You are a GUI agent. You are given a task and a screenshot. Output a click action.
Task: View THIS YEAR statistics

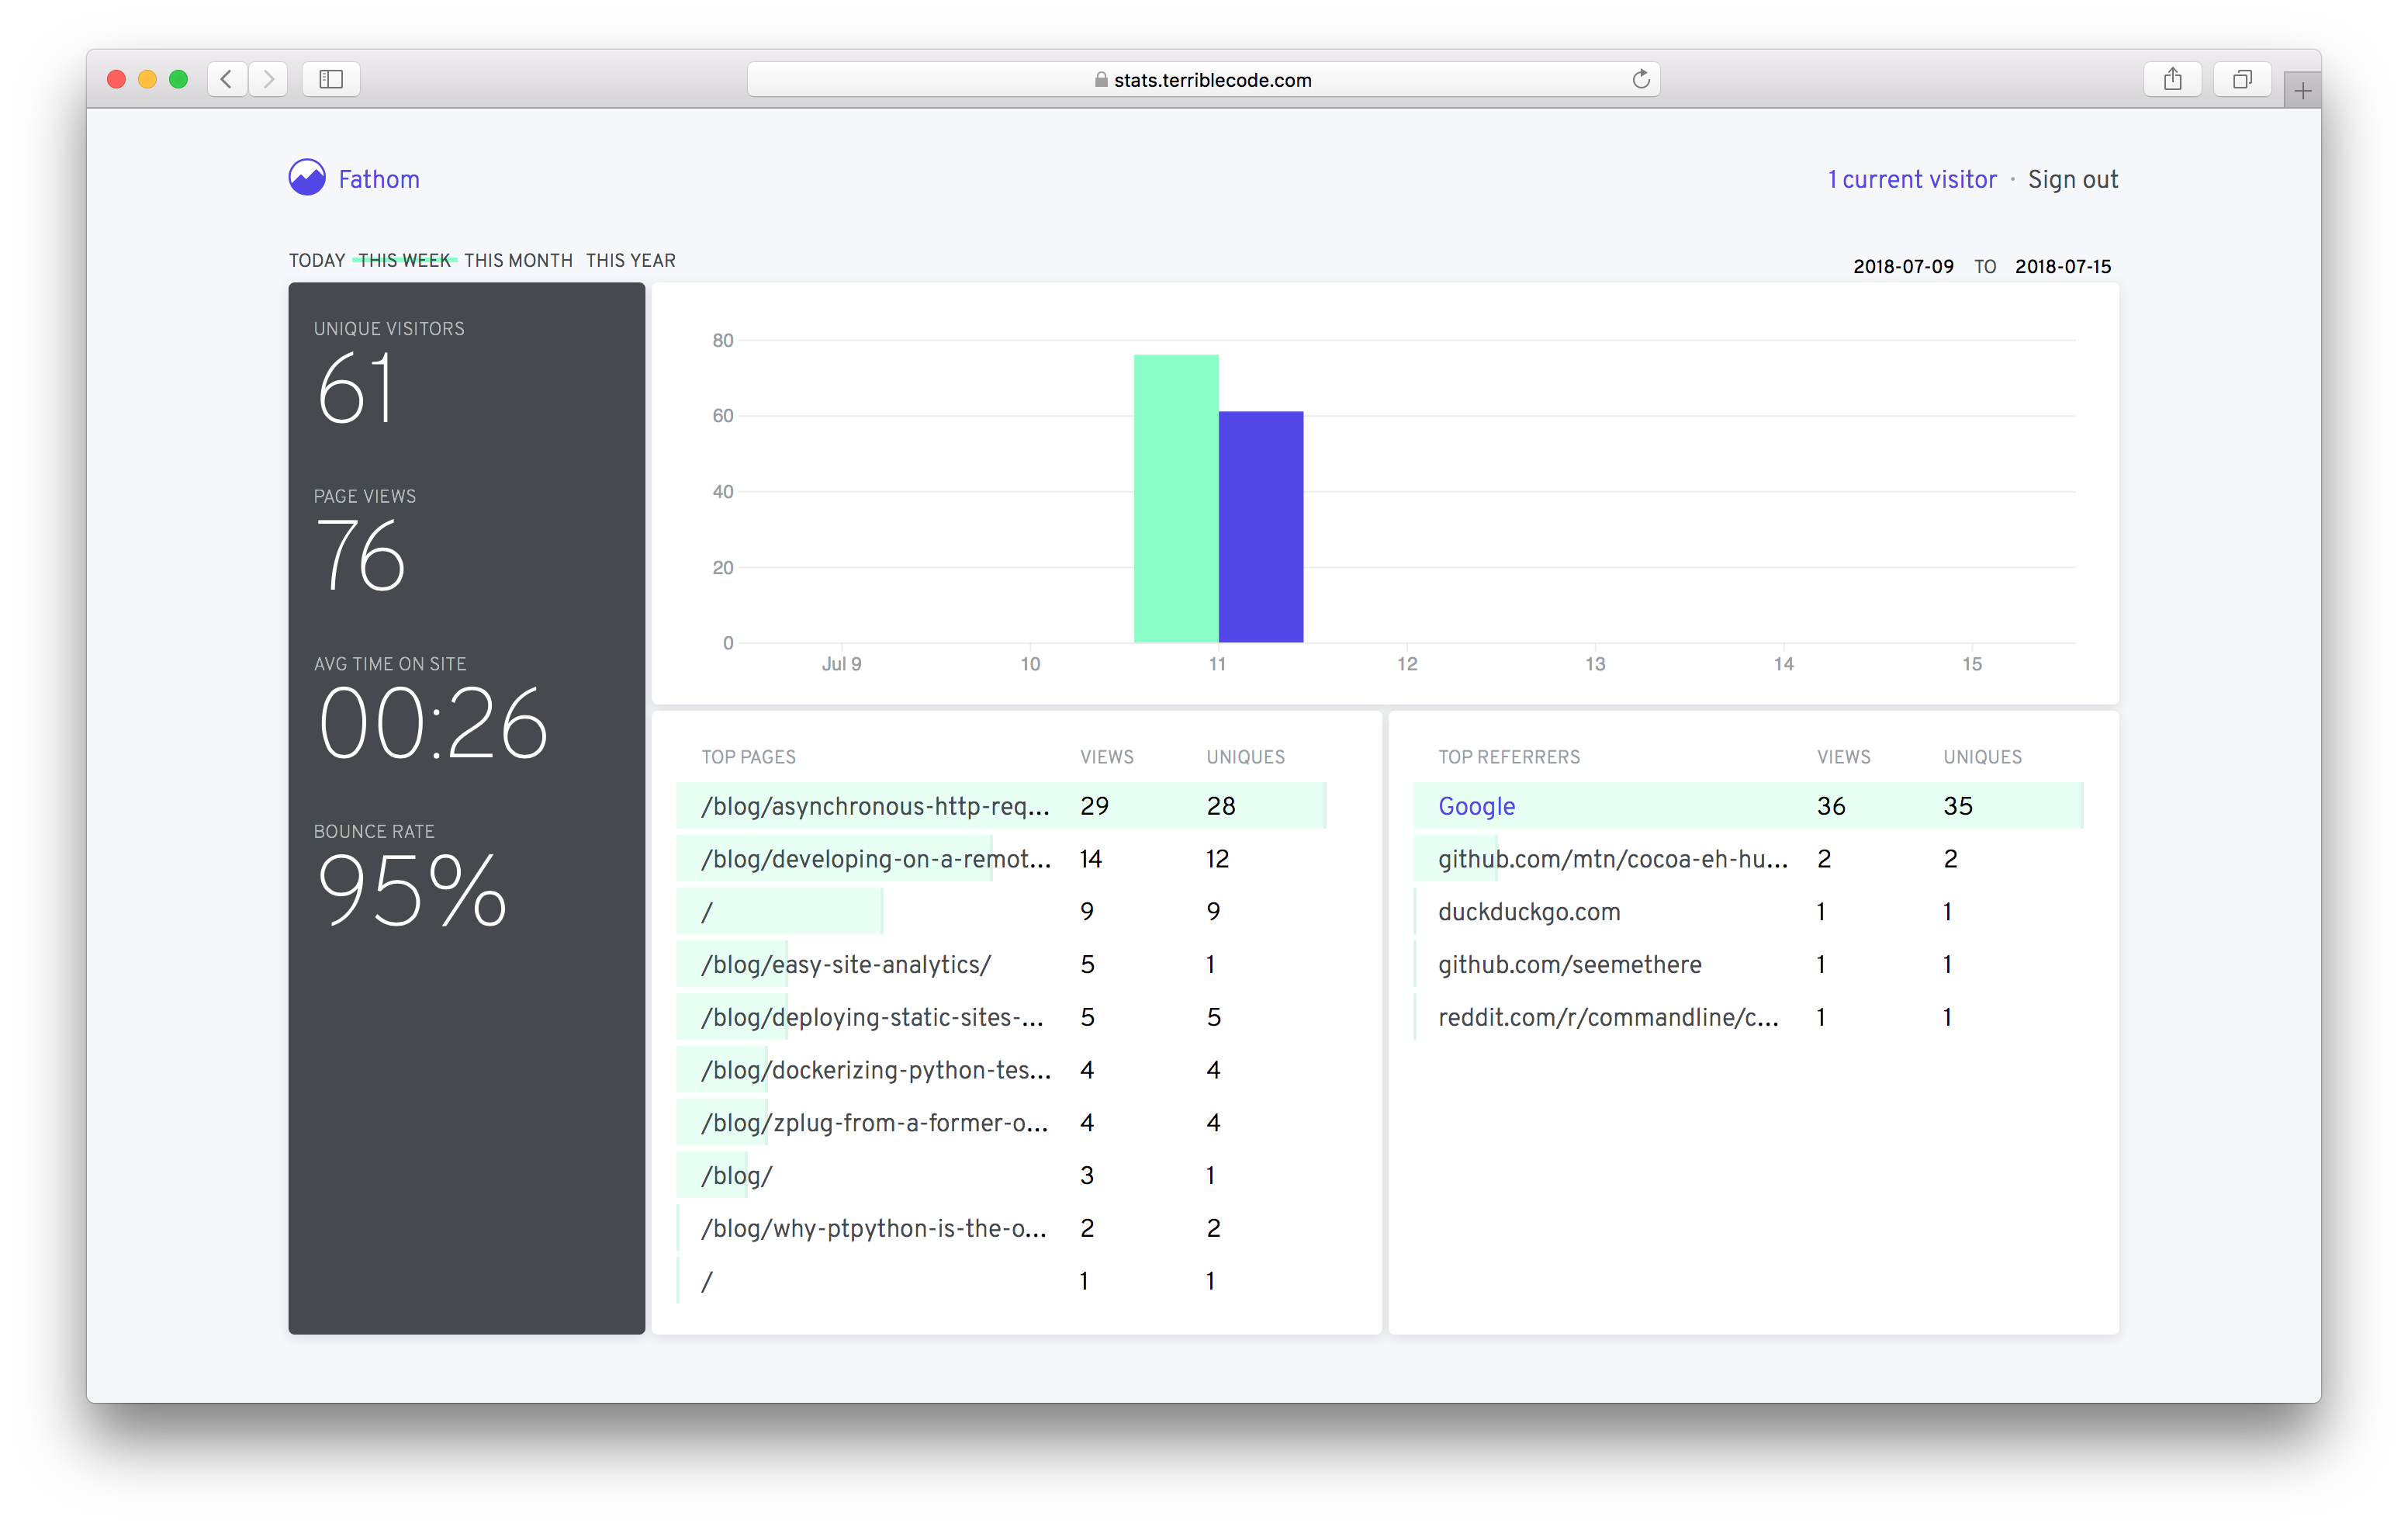pos(630,260)
